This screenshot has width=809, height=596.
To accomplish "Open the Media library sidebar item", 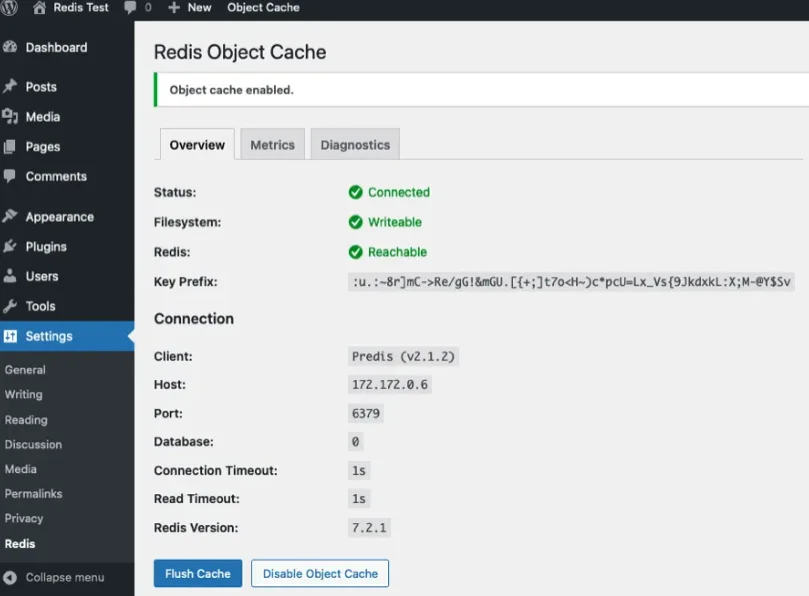I will pyautogui.click(x=42, y=117).
